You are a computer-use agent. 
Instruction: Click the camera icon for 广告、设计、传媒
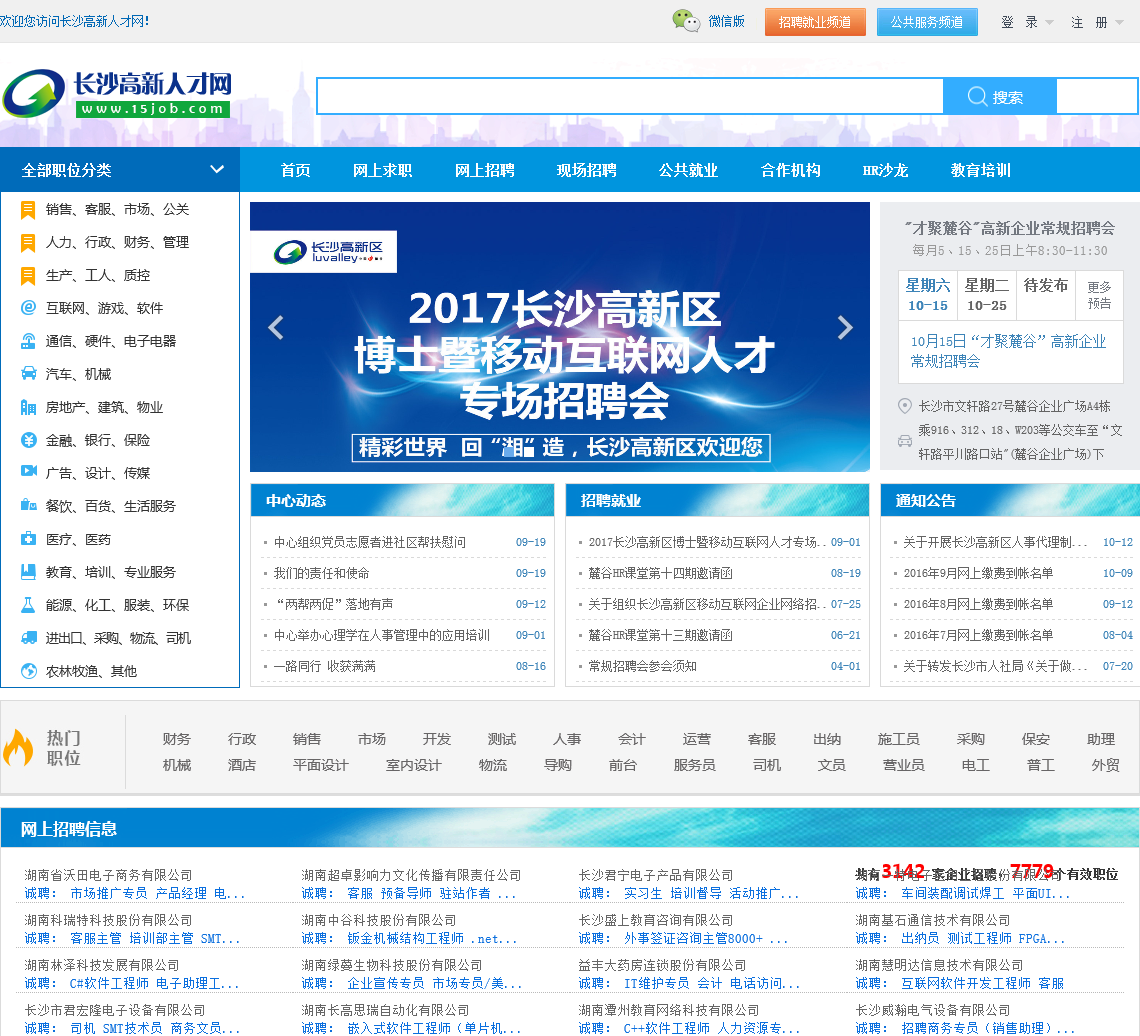coord(28,471)
